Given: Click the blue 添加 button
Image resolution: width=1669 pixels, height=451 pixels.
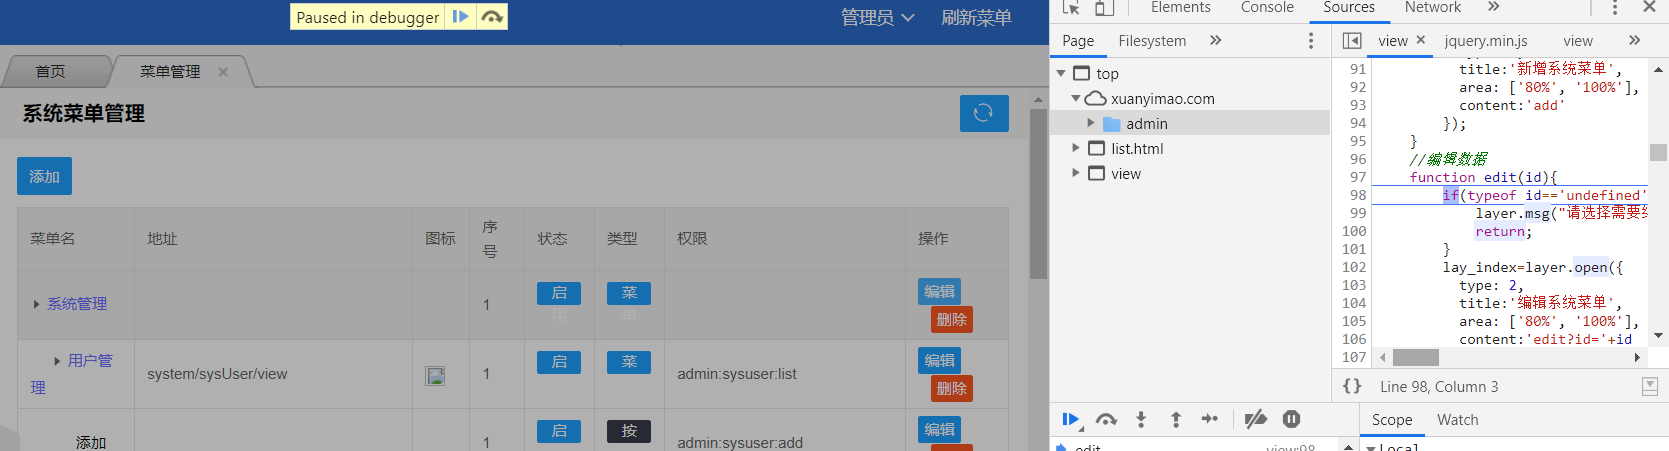Looking at the screenshot, I should [44, 176].
